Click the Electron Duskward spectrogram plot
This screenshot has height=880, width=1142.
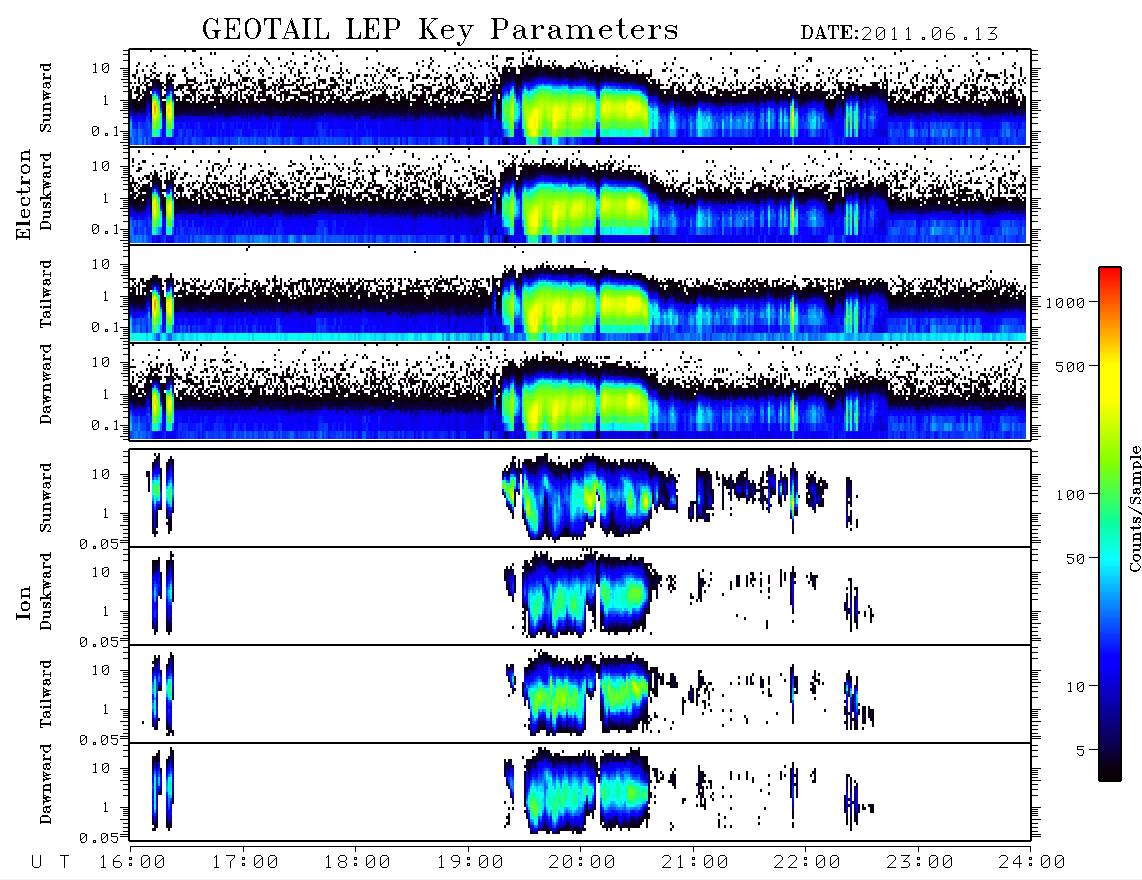[x=580, y=195]
